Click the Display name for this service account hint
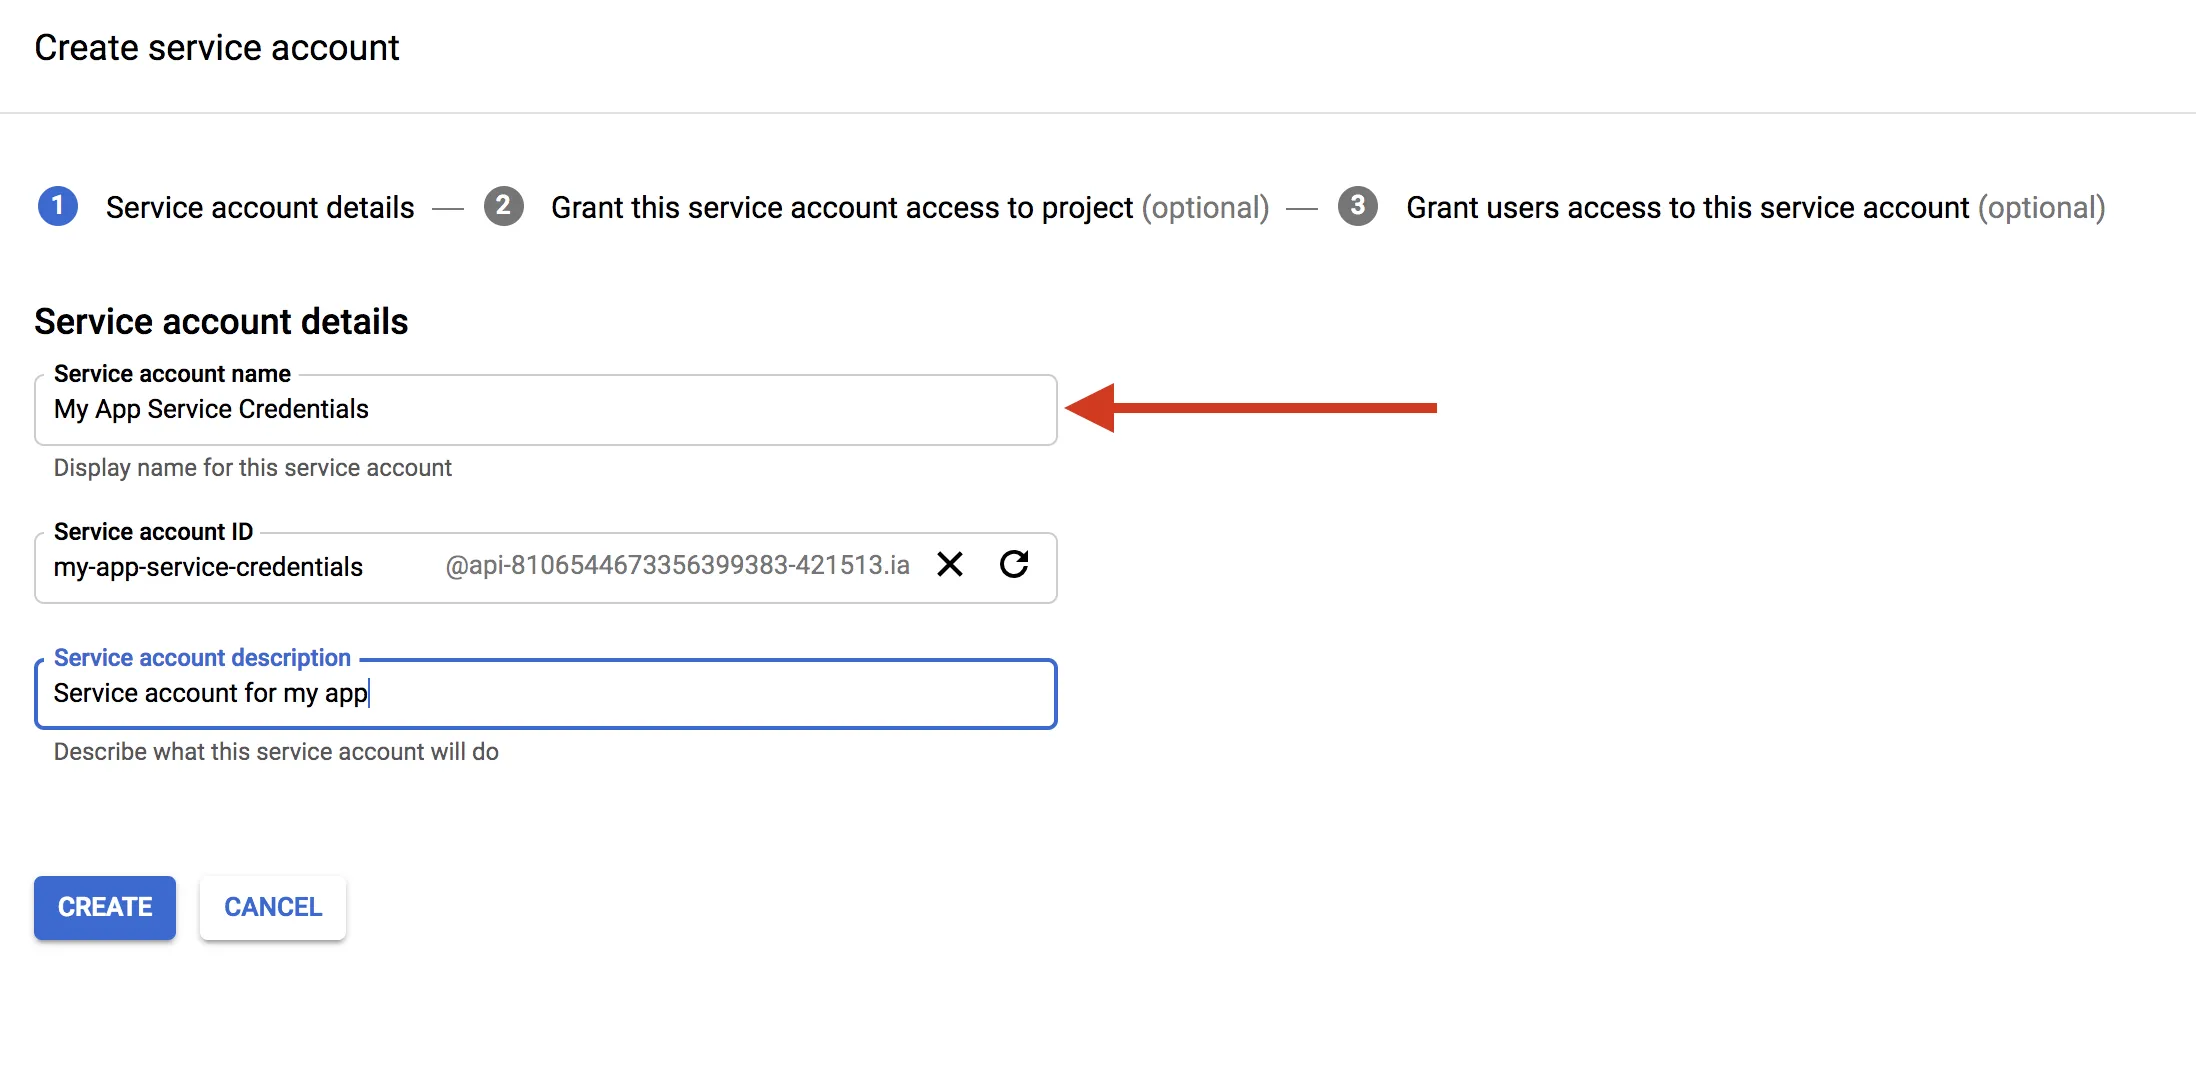 pyautogui.click(x=252, y=468)
